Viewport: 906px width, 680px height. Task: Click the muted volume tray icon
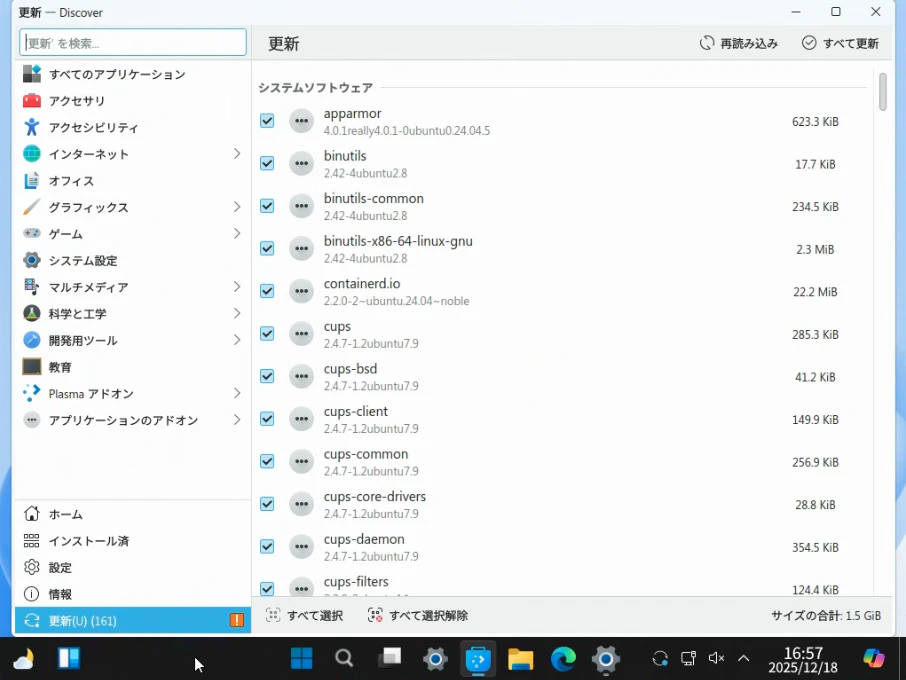click(x=716, y=658)
